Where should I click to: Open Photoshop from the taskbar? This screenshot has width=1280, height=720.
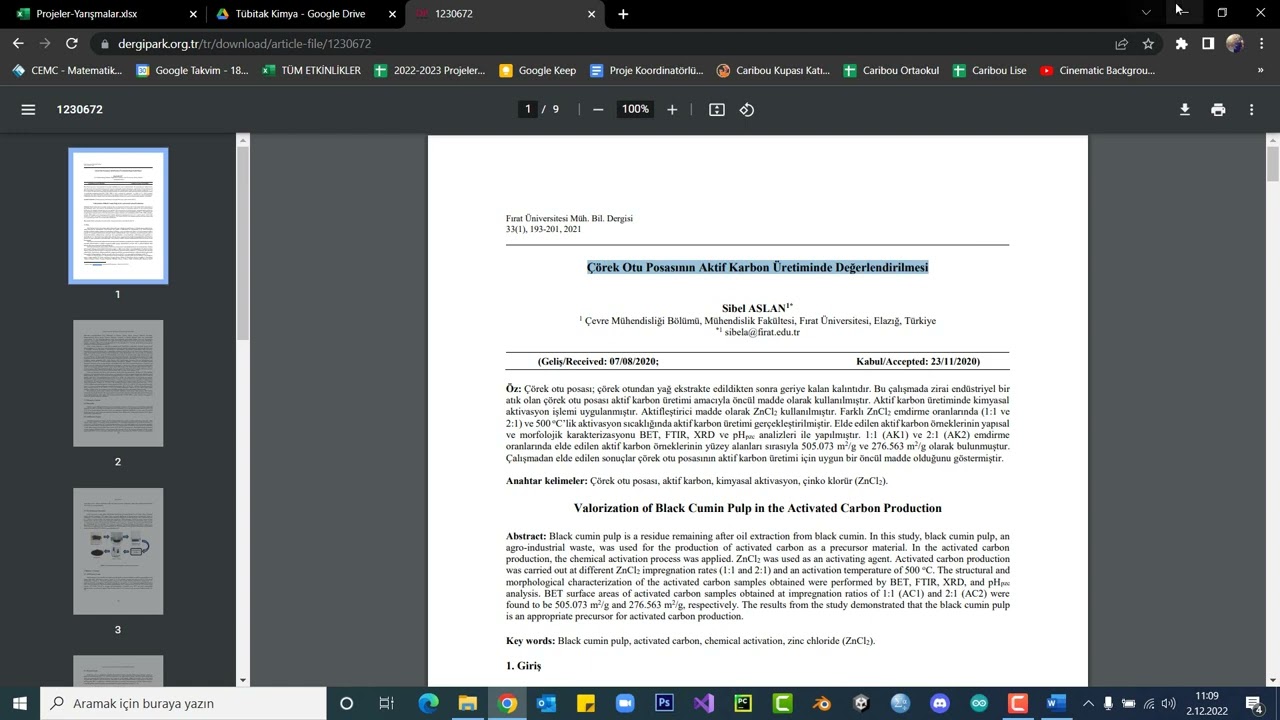point(664,703)
